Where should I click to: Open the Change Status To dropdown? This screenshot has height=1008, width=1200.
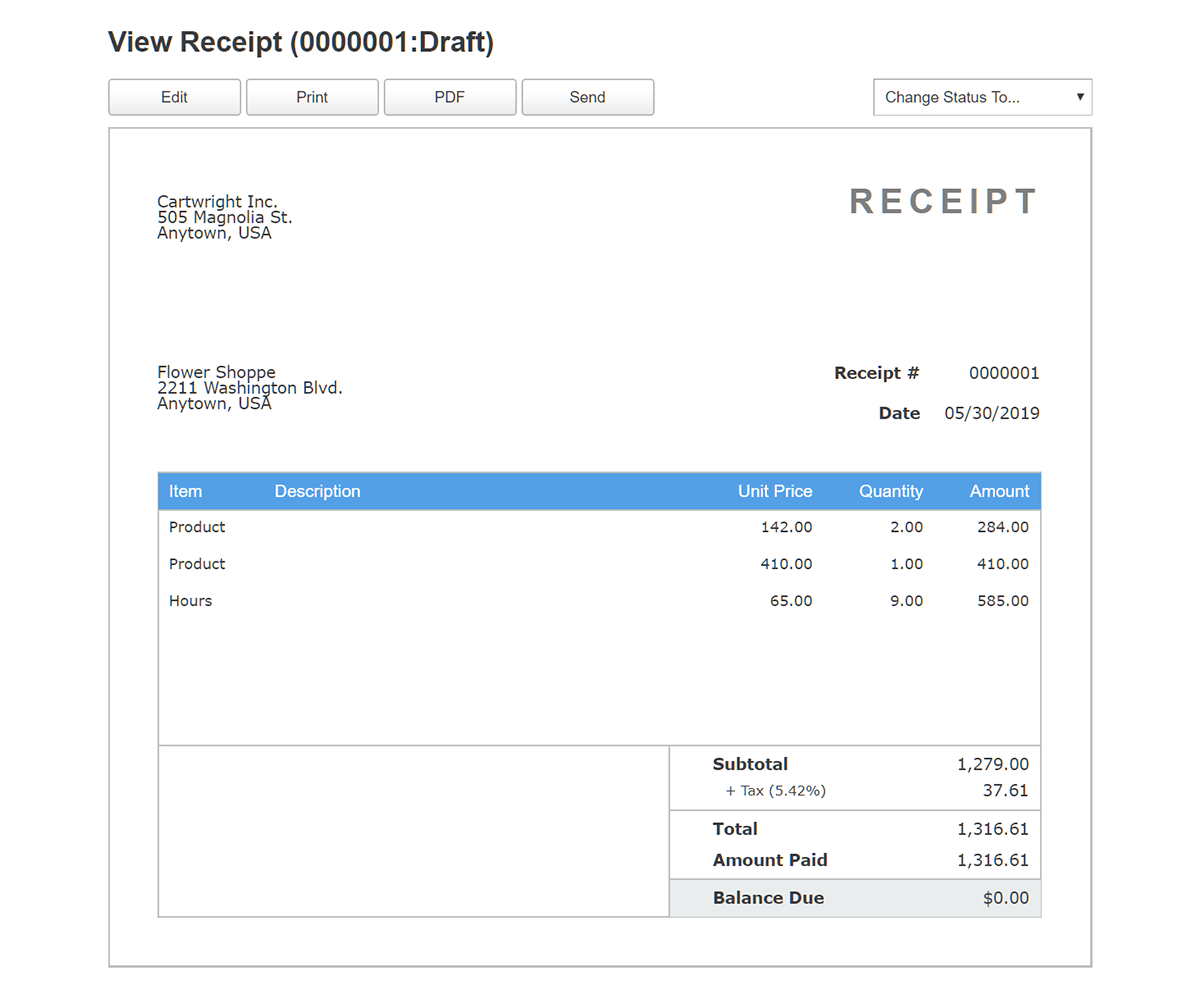983,97
